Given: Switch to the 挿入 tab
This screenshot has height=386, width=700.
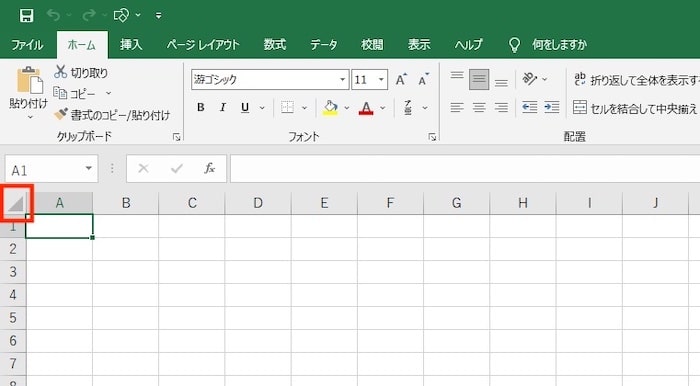Looking at the screenshot, I should (131, 45).
